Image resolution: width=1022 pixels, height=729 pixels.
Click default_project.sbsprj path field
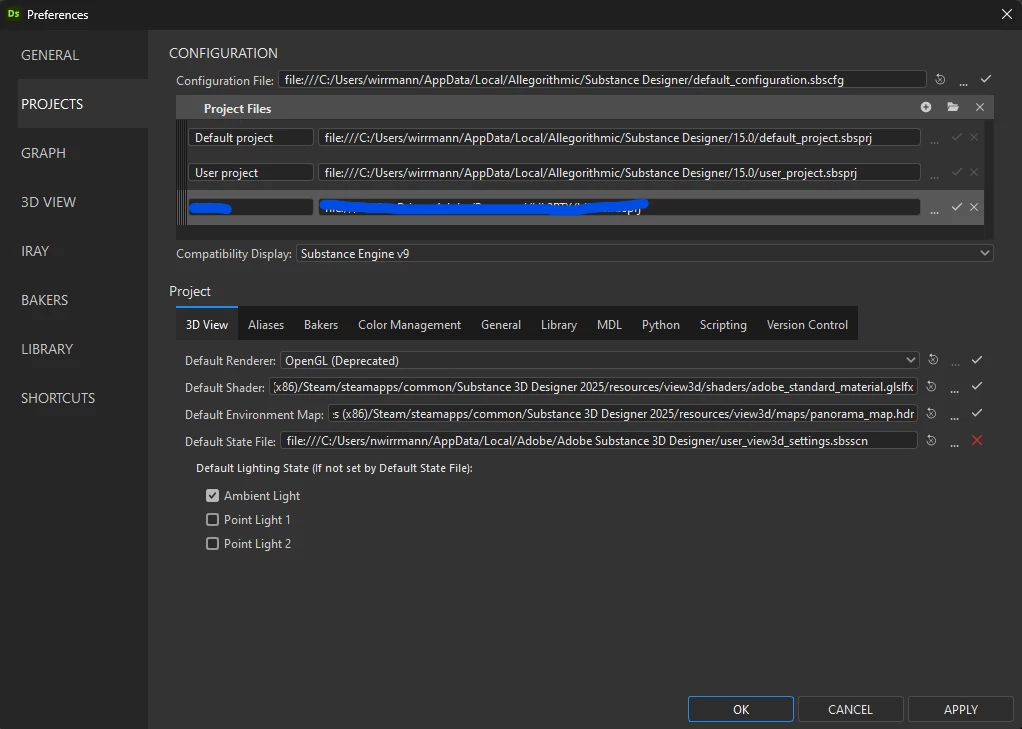click(619, 137)
